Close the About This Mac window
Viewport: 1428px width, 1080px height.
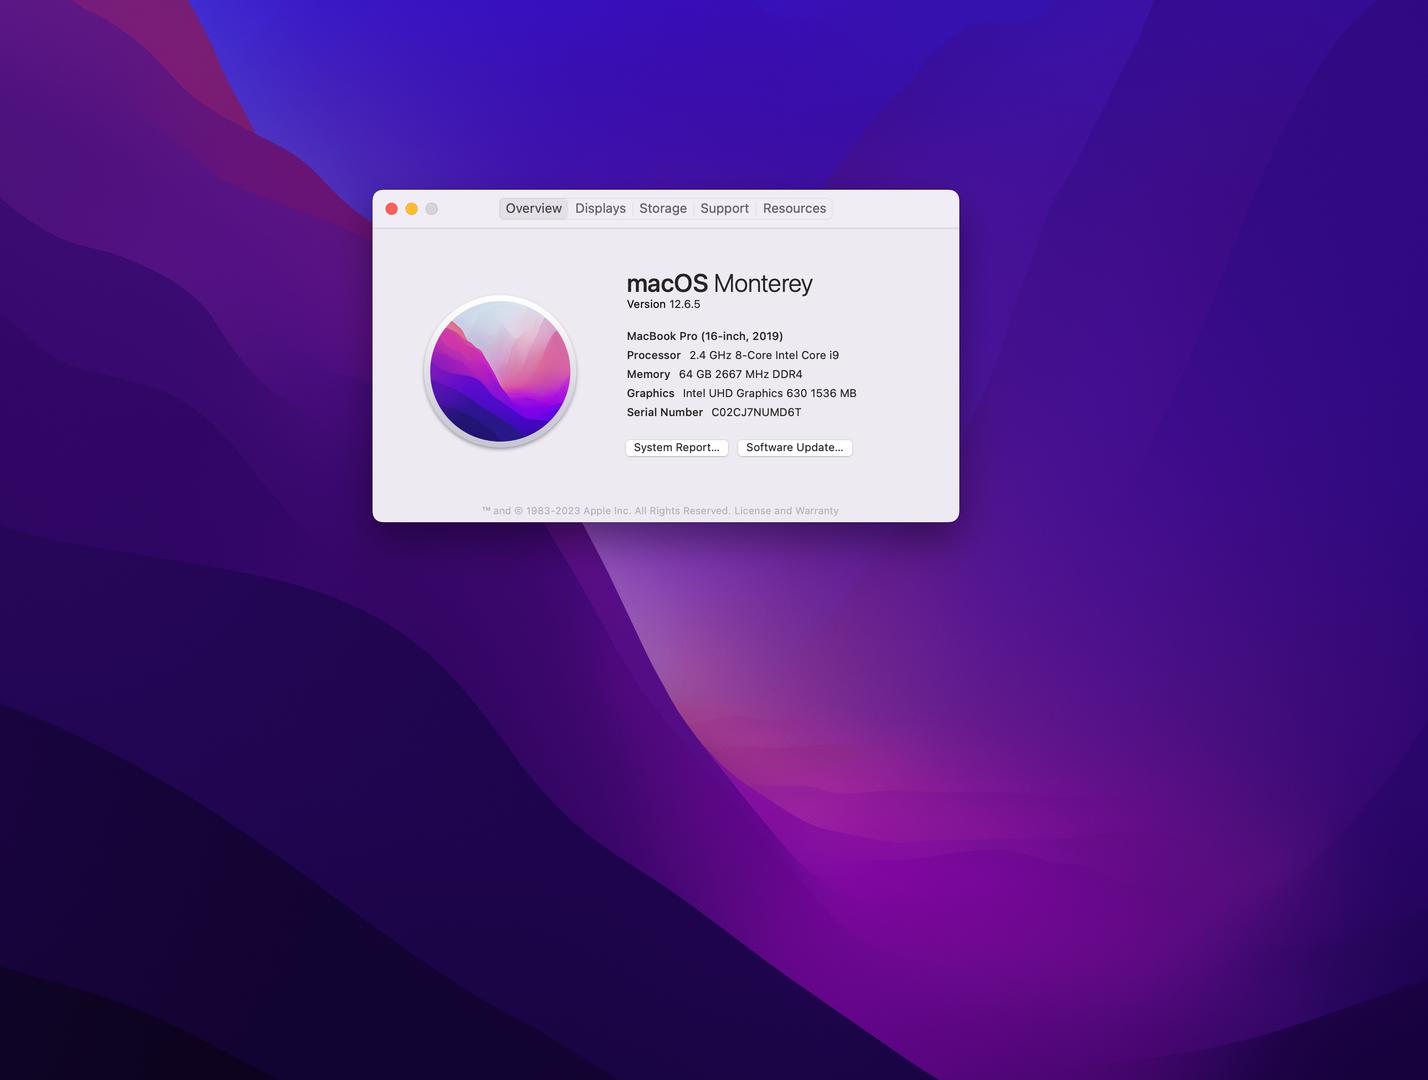tap(392, 209)
